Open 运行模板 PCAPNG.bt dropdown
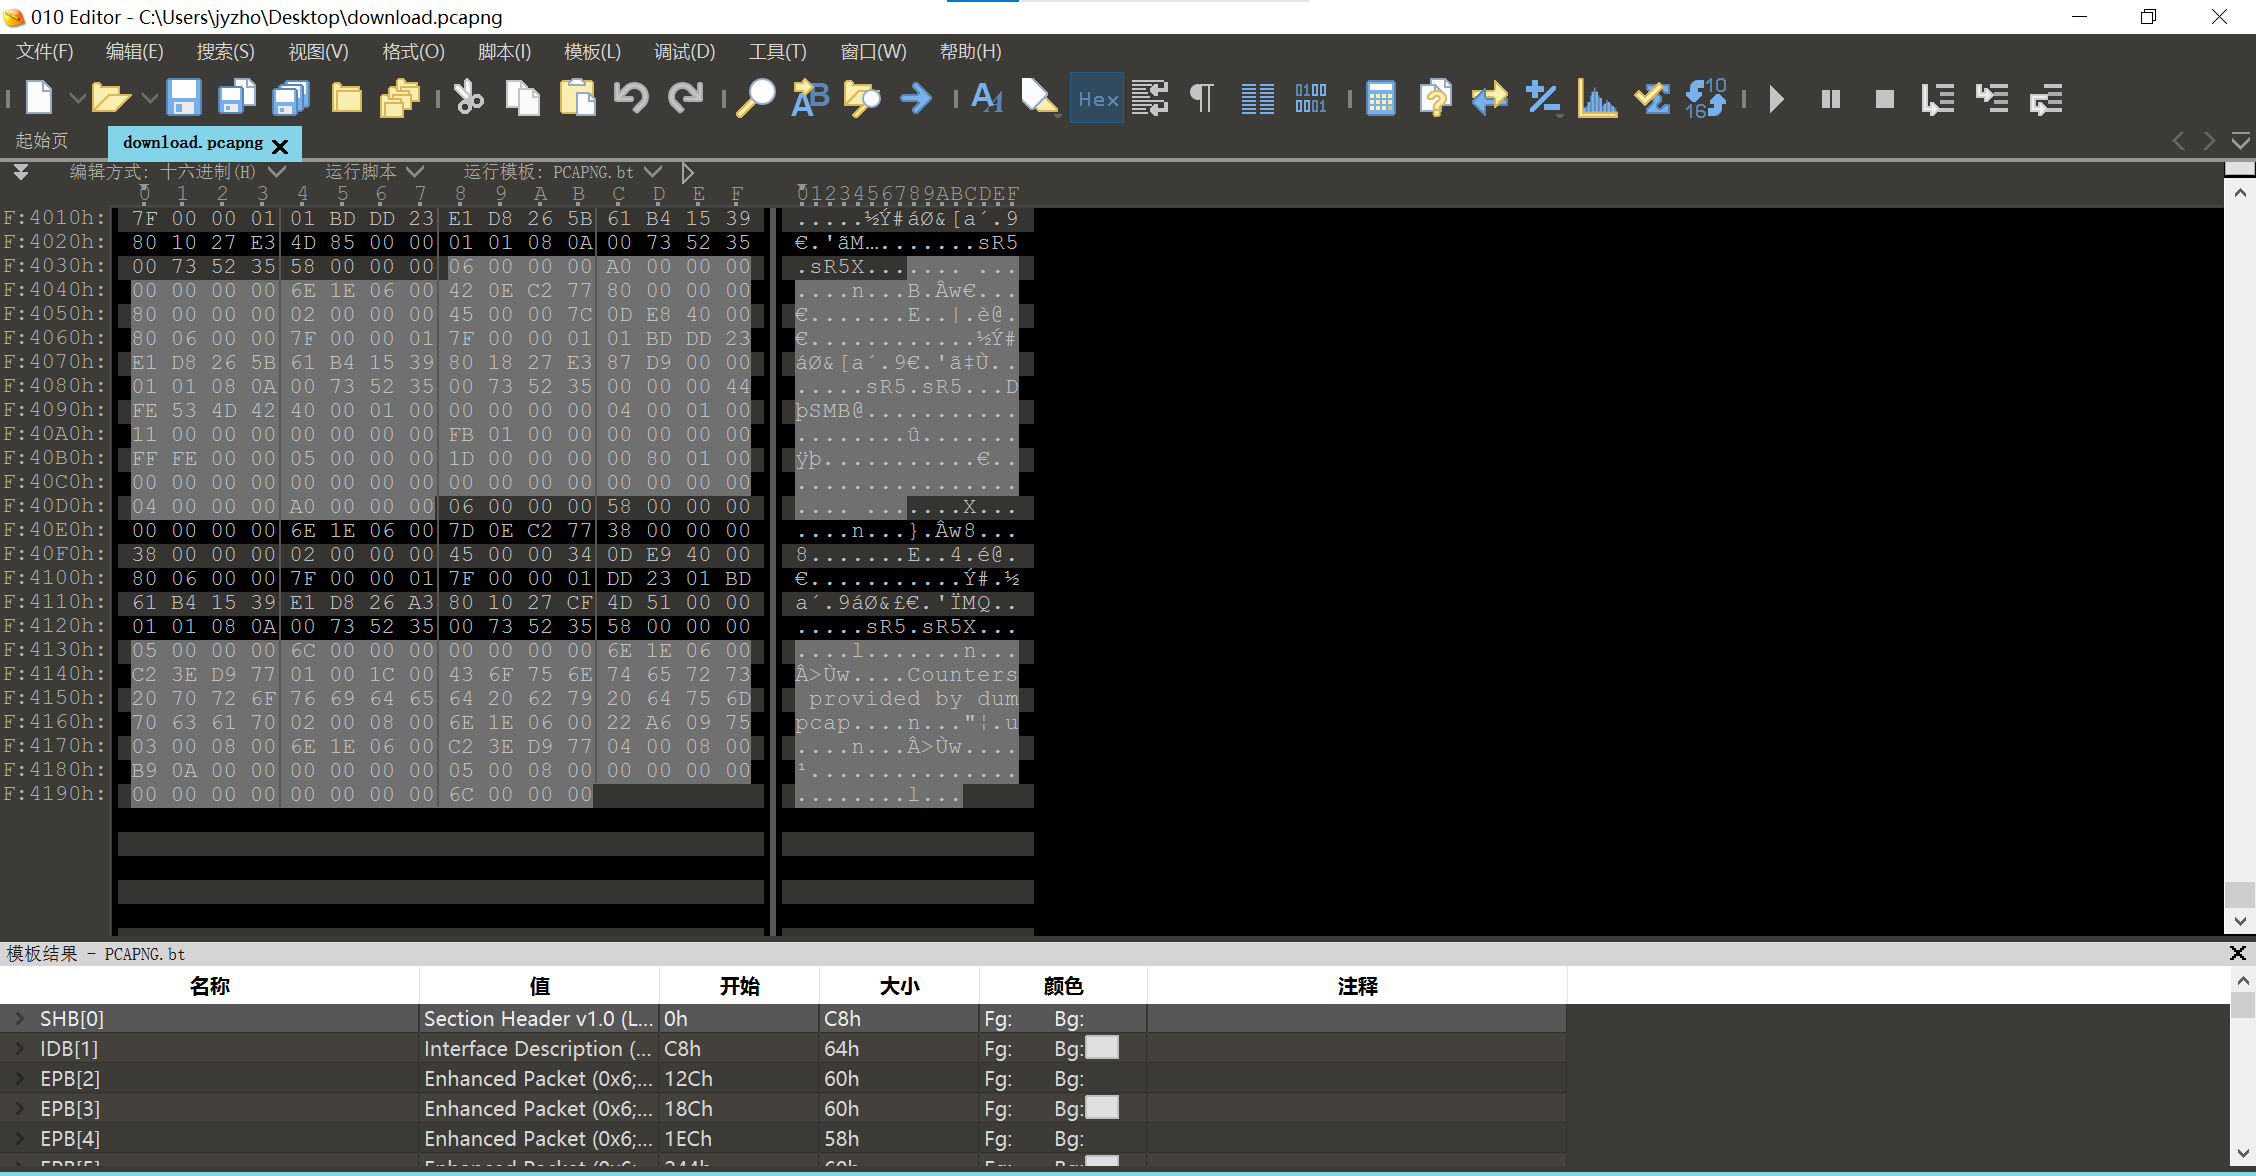This screenshot has width=2256, height=1176. pos(653,171)
